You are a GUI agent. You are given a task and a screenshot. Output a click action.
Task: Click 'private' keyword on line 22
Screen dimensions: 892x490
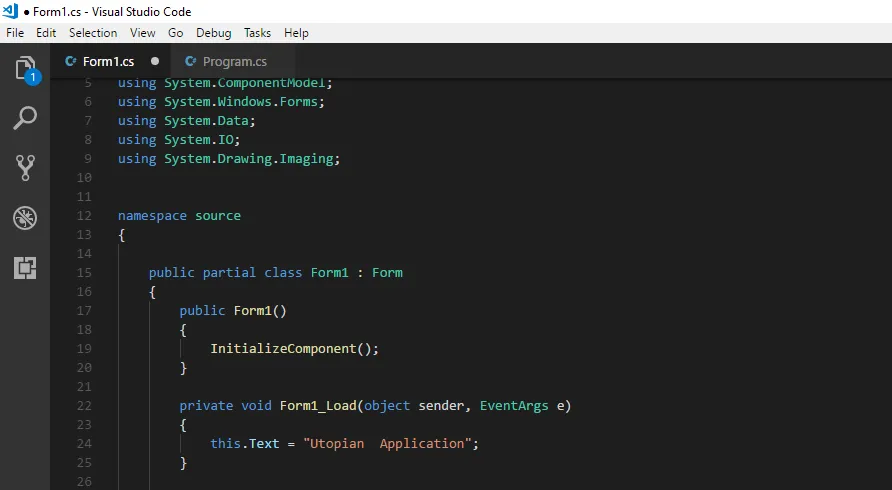pos(206,406)
